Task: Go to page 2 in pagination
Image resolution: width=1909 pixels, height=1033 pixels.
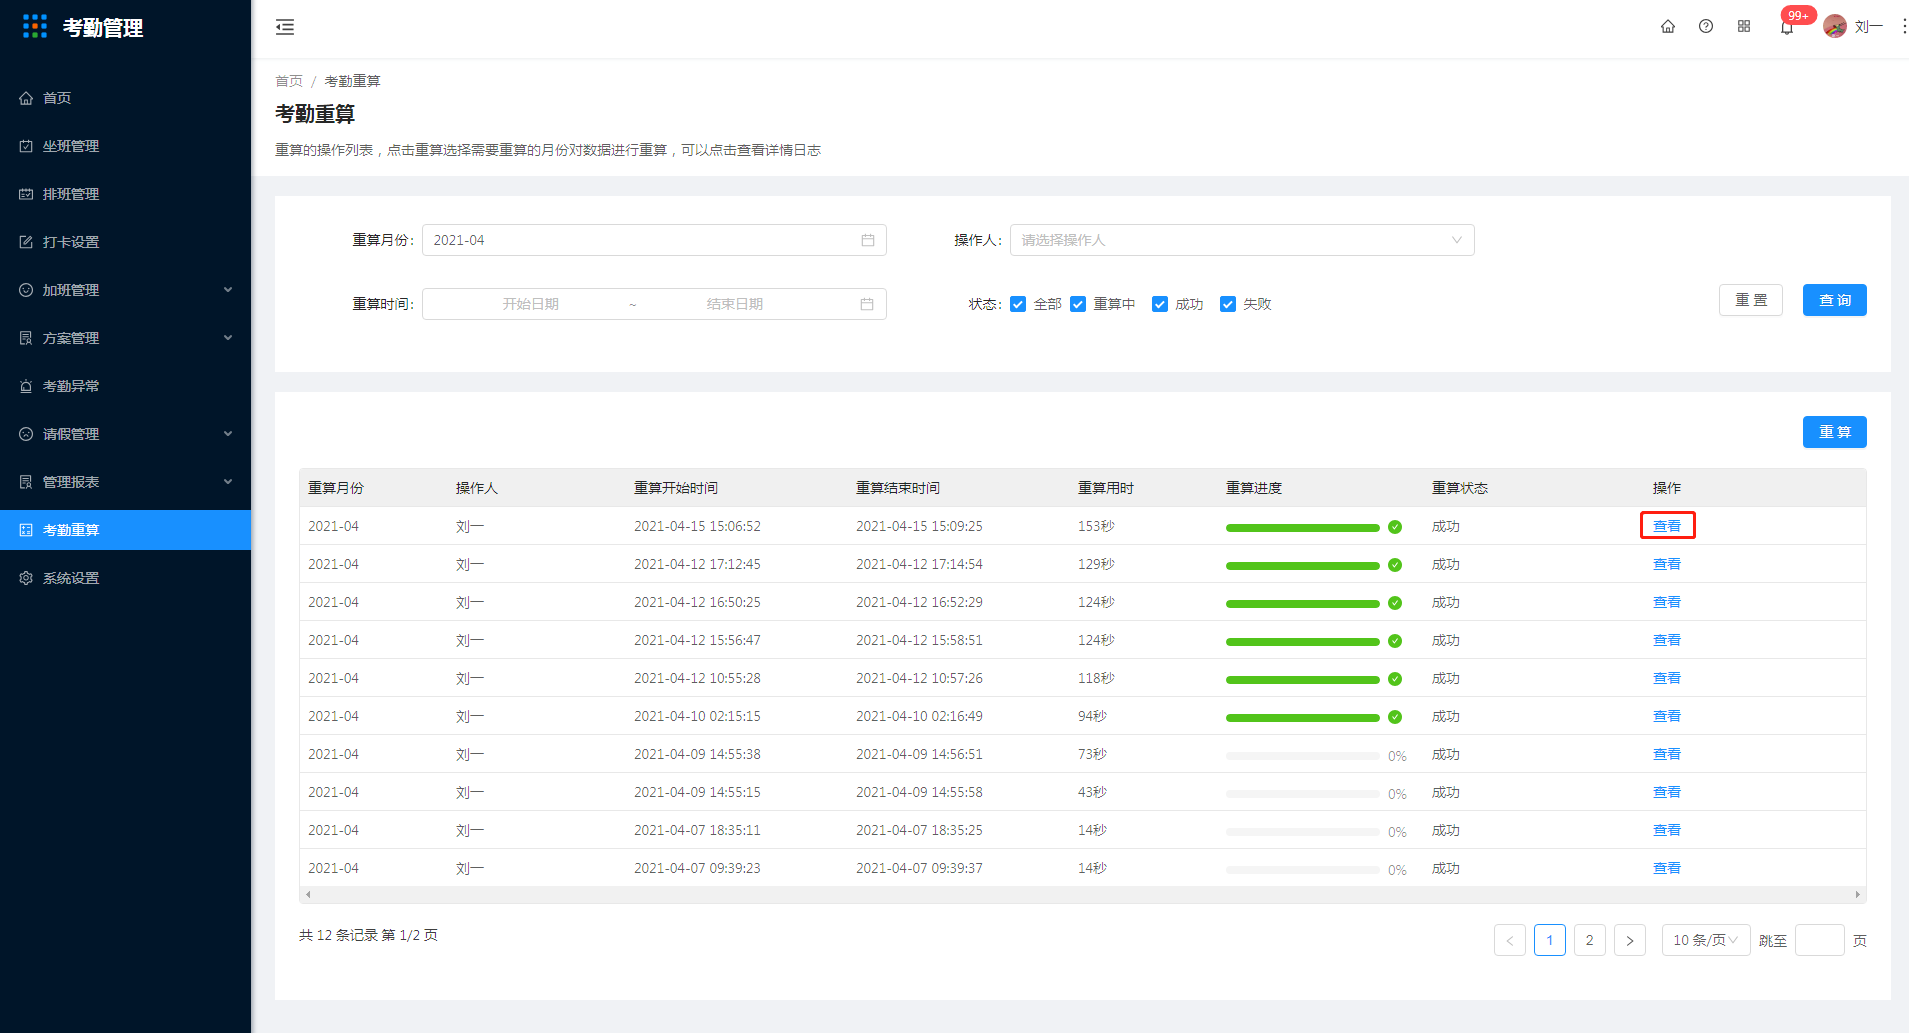Action: tap(1590, 940)
